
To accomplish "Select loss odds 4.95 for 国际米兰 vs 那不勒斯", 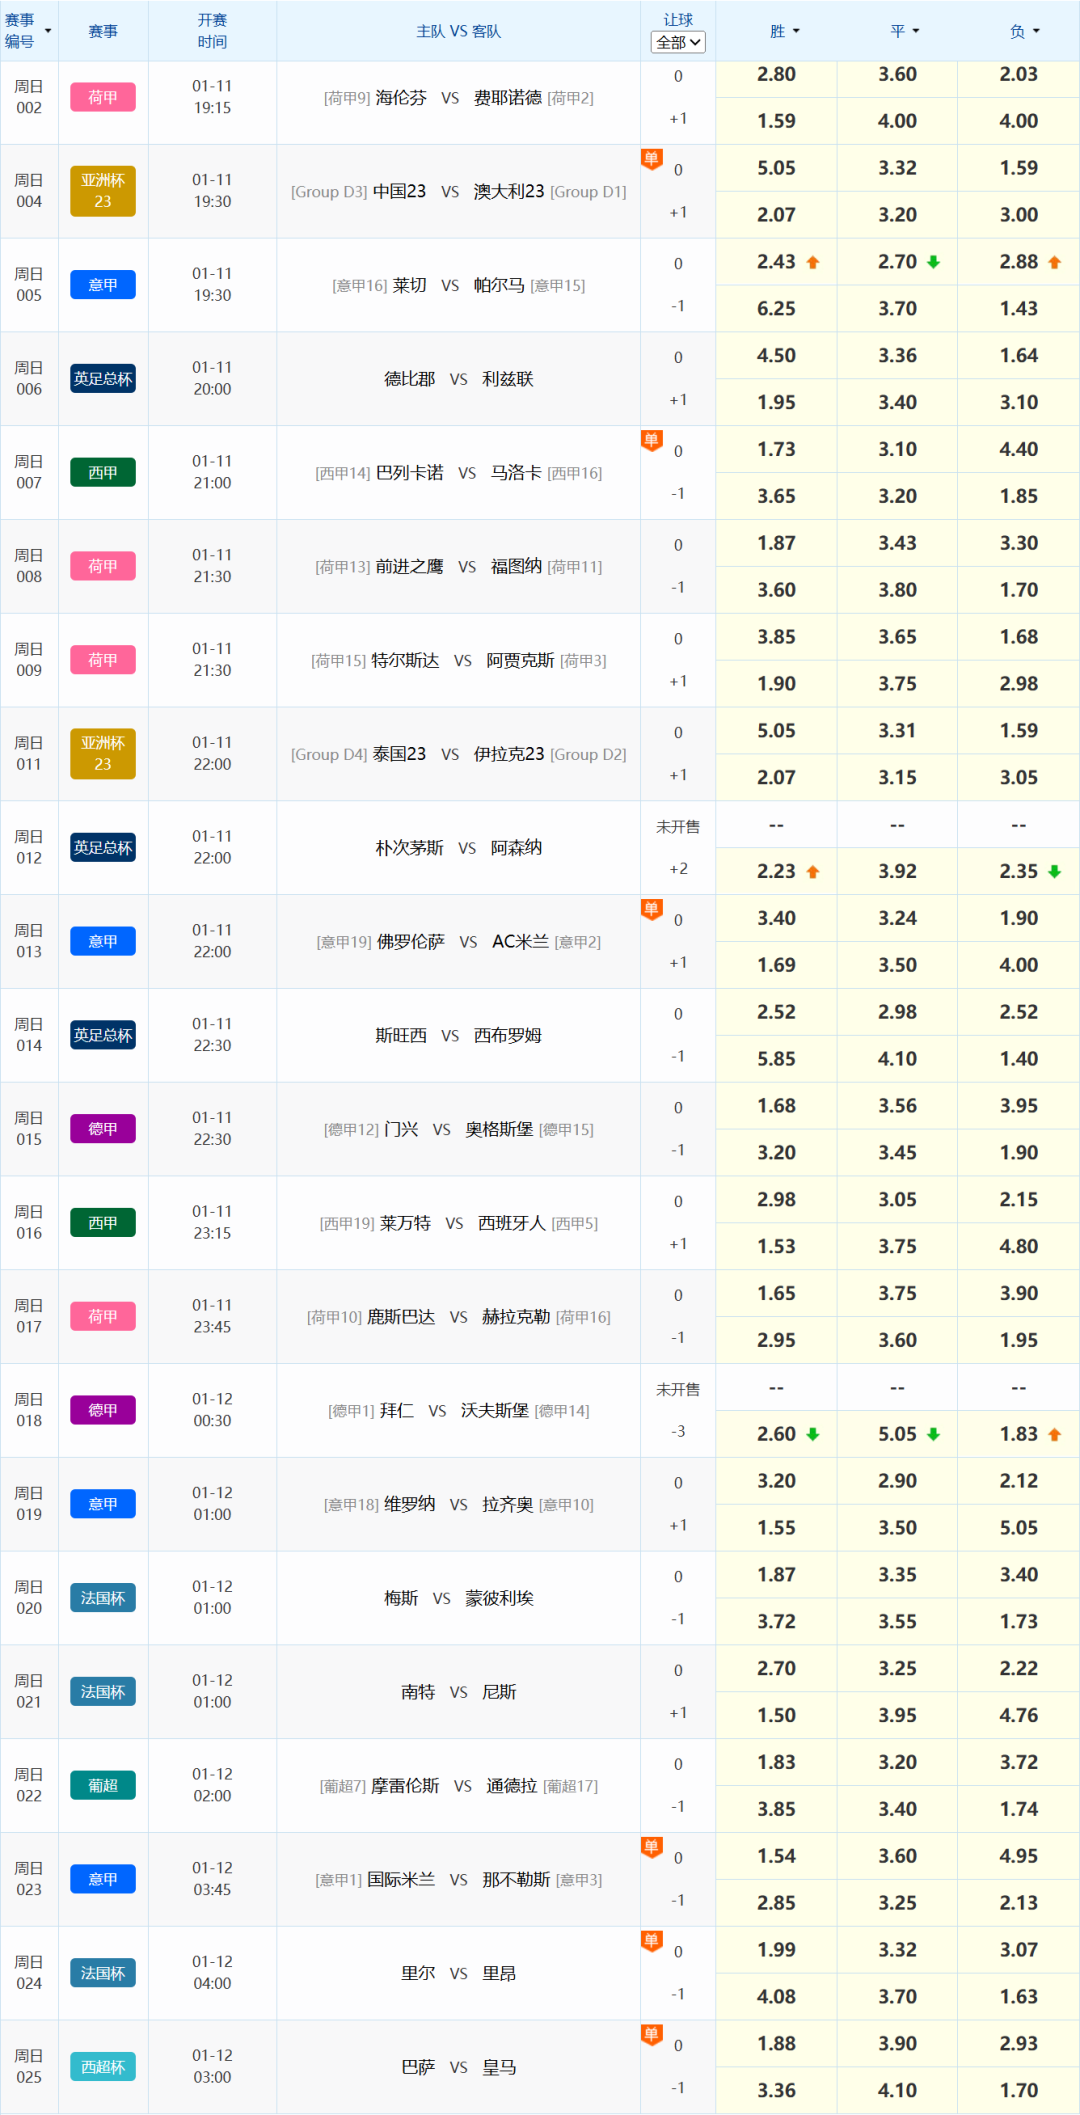I will coord(1018,1856).
